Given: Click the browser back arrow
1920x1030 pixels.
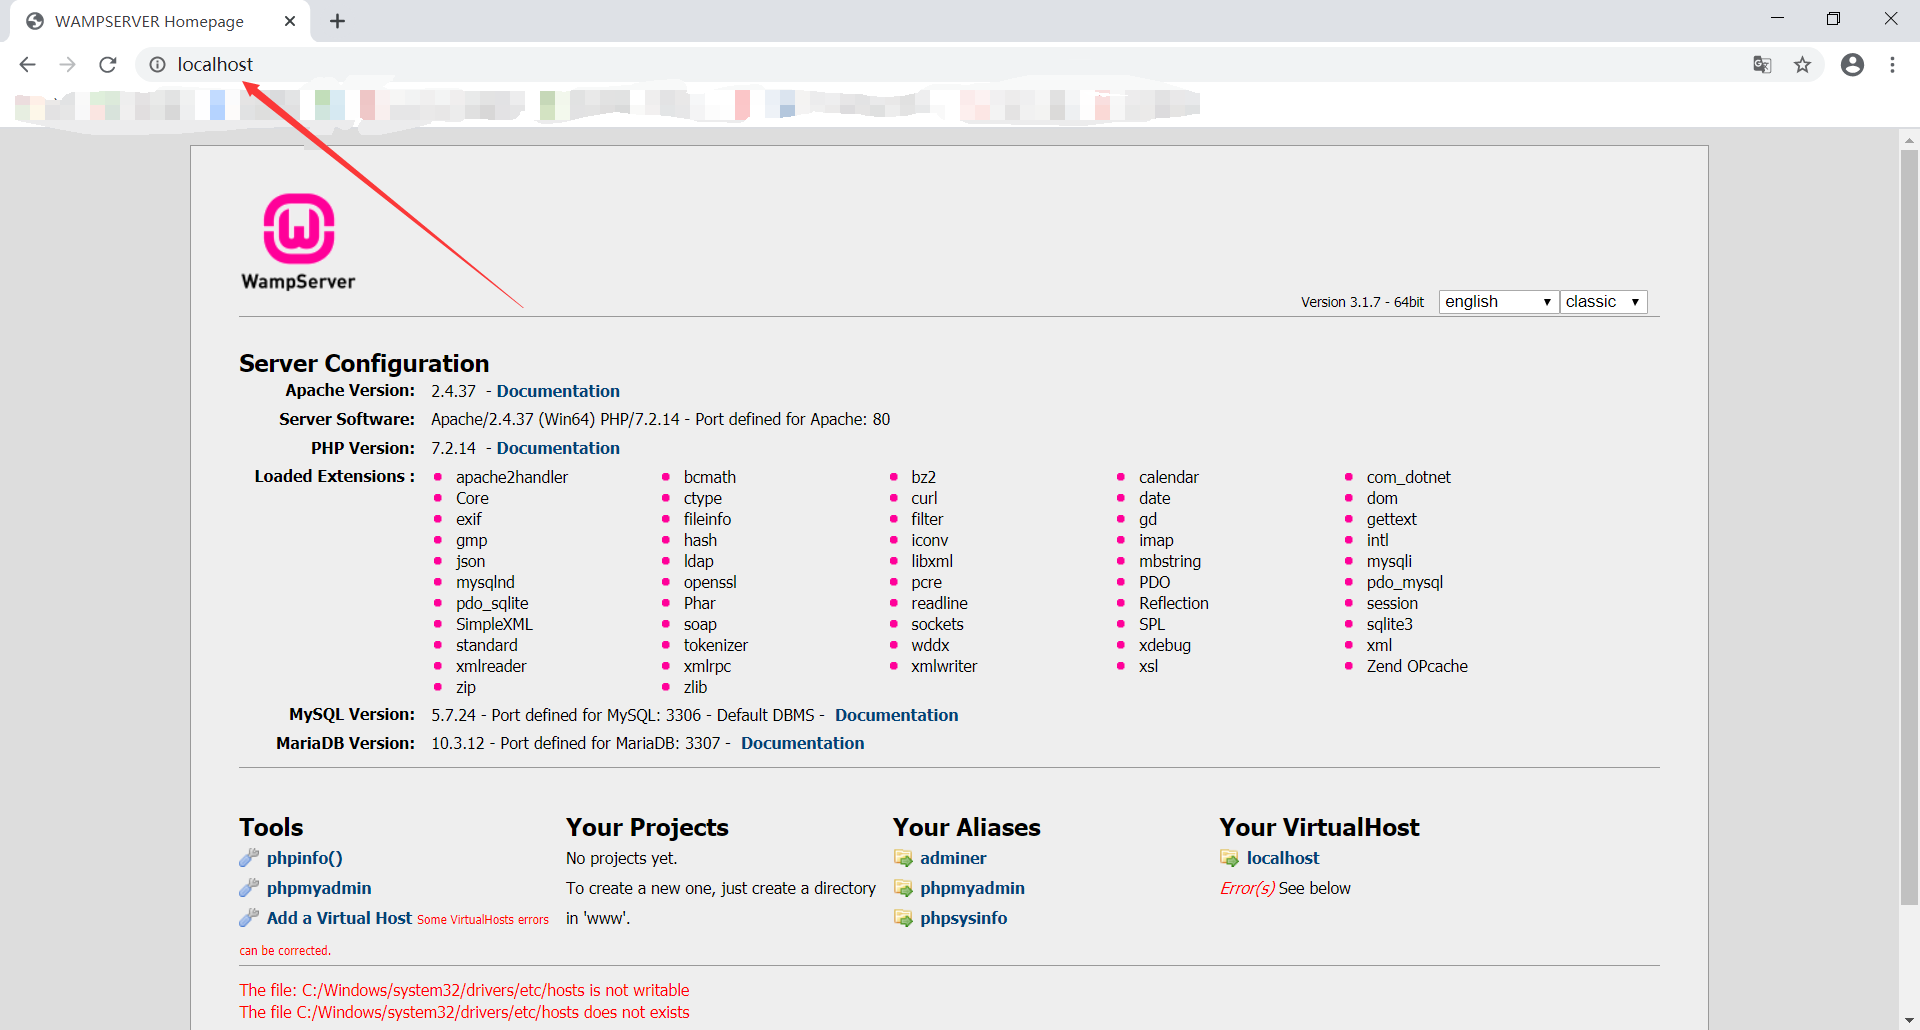Looking at the screenshot, I should point(27,65).
